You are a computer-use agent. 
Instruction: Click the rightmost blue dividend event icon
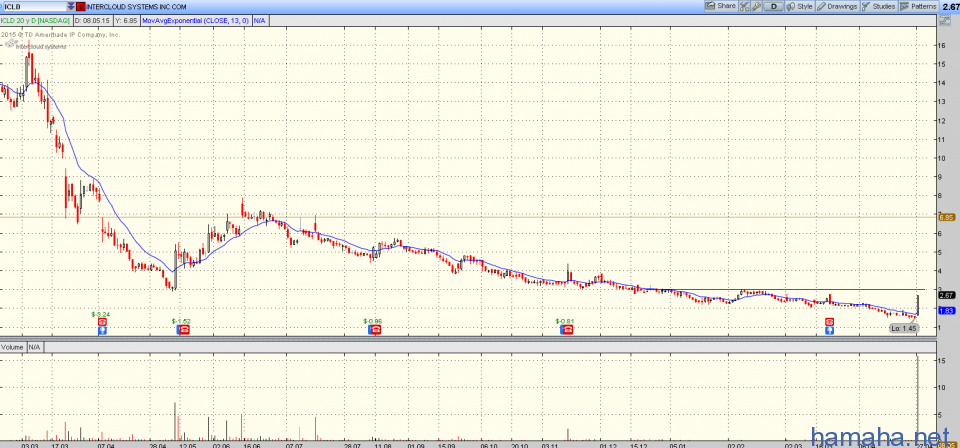tap(830, 330)
